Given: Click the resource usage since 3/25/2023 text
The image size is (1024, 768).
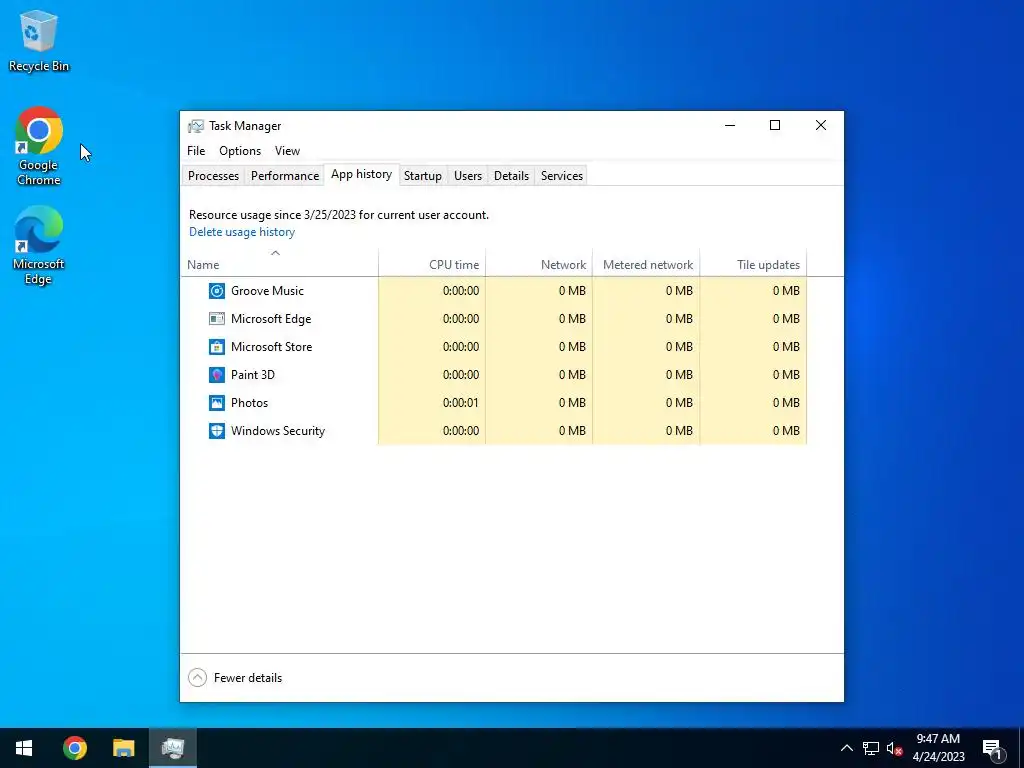Looking at the screenshot, I should coord(338,215).
